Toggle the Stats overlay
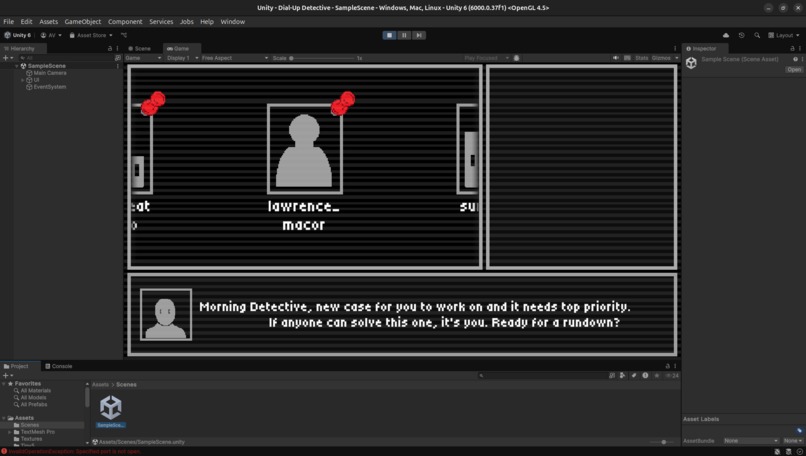The width and height of the screenshot is (806, 456). (642, 58)
